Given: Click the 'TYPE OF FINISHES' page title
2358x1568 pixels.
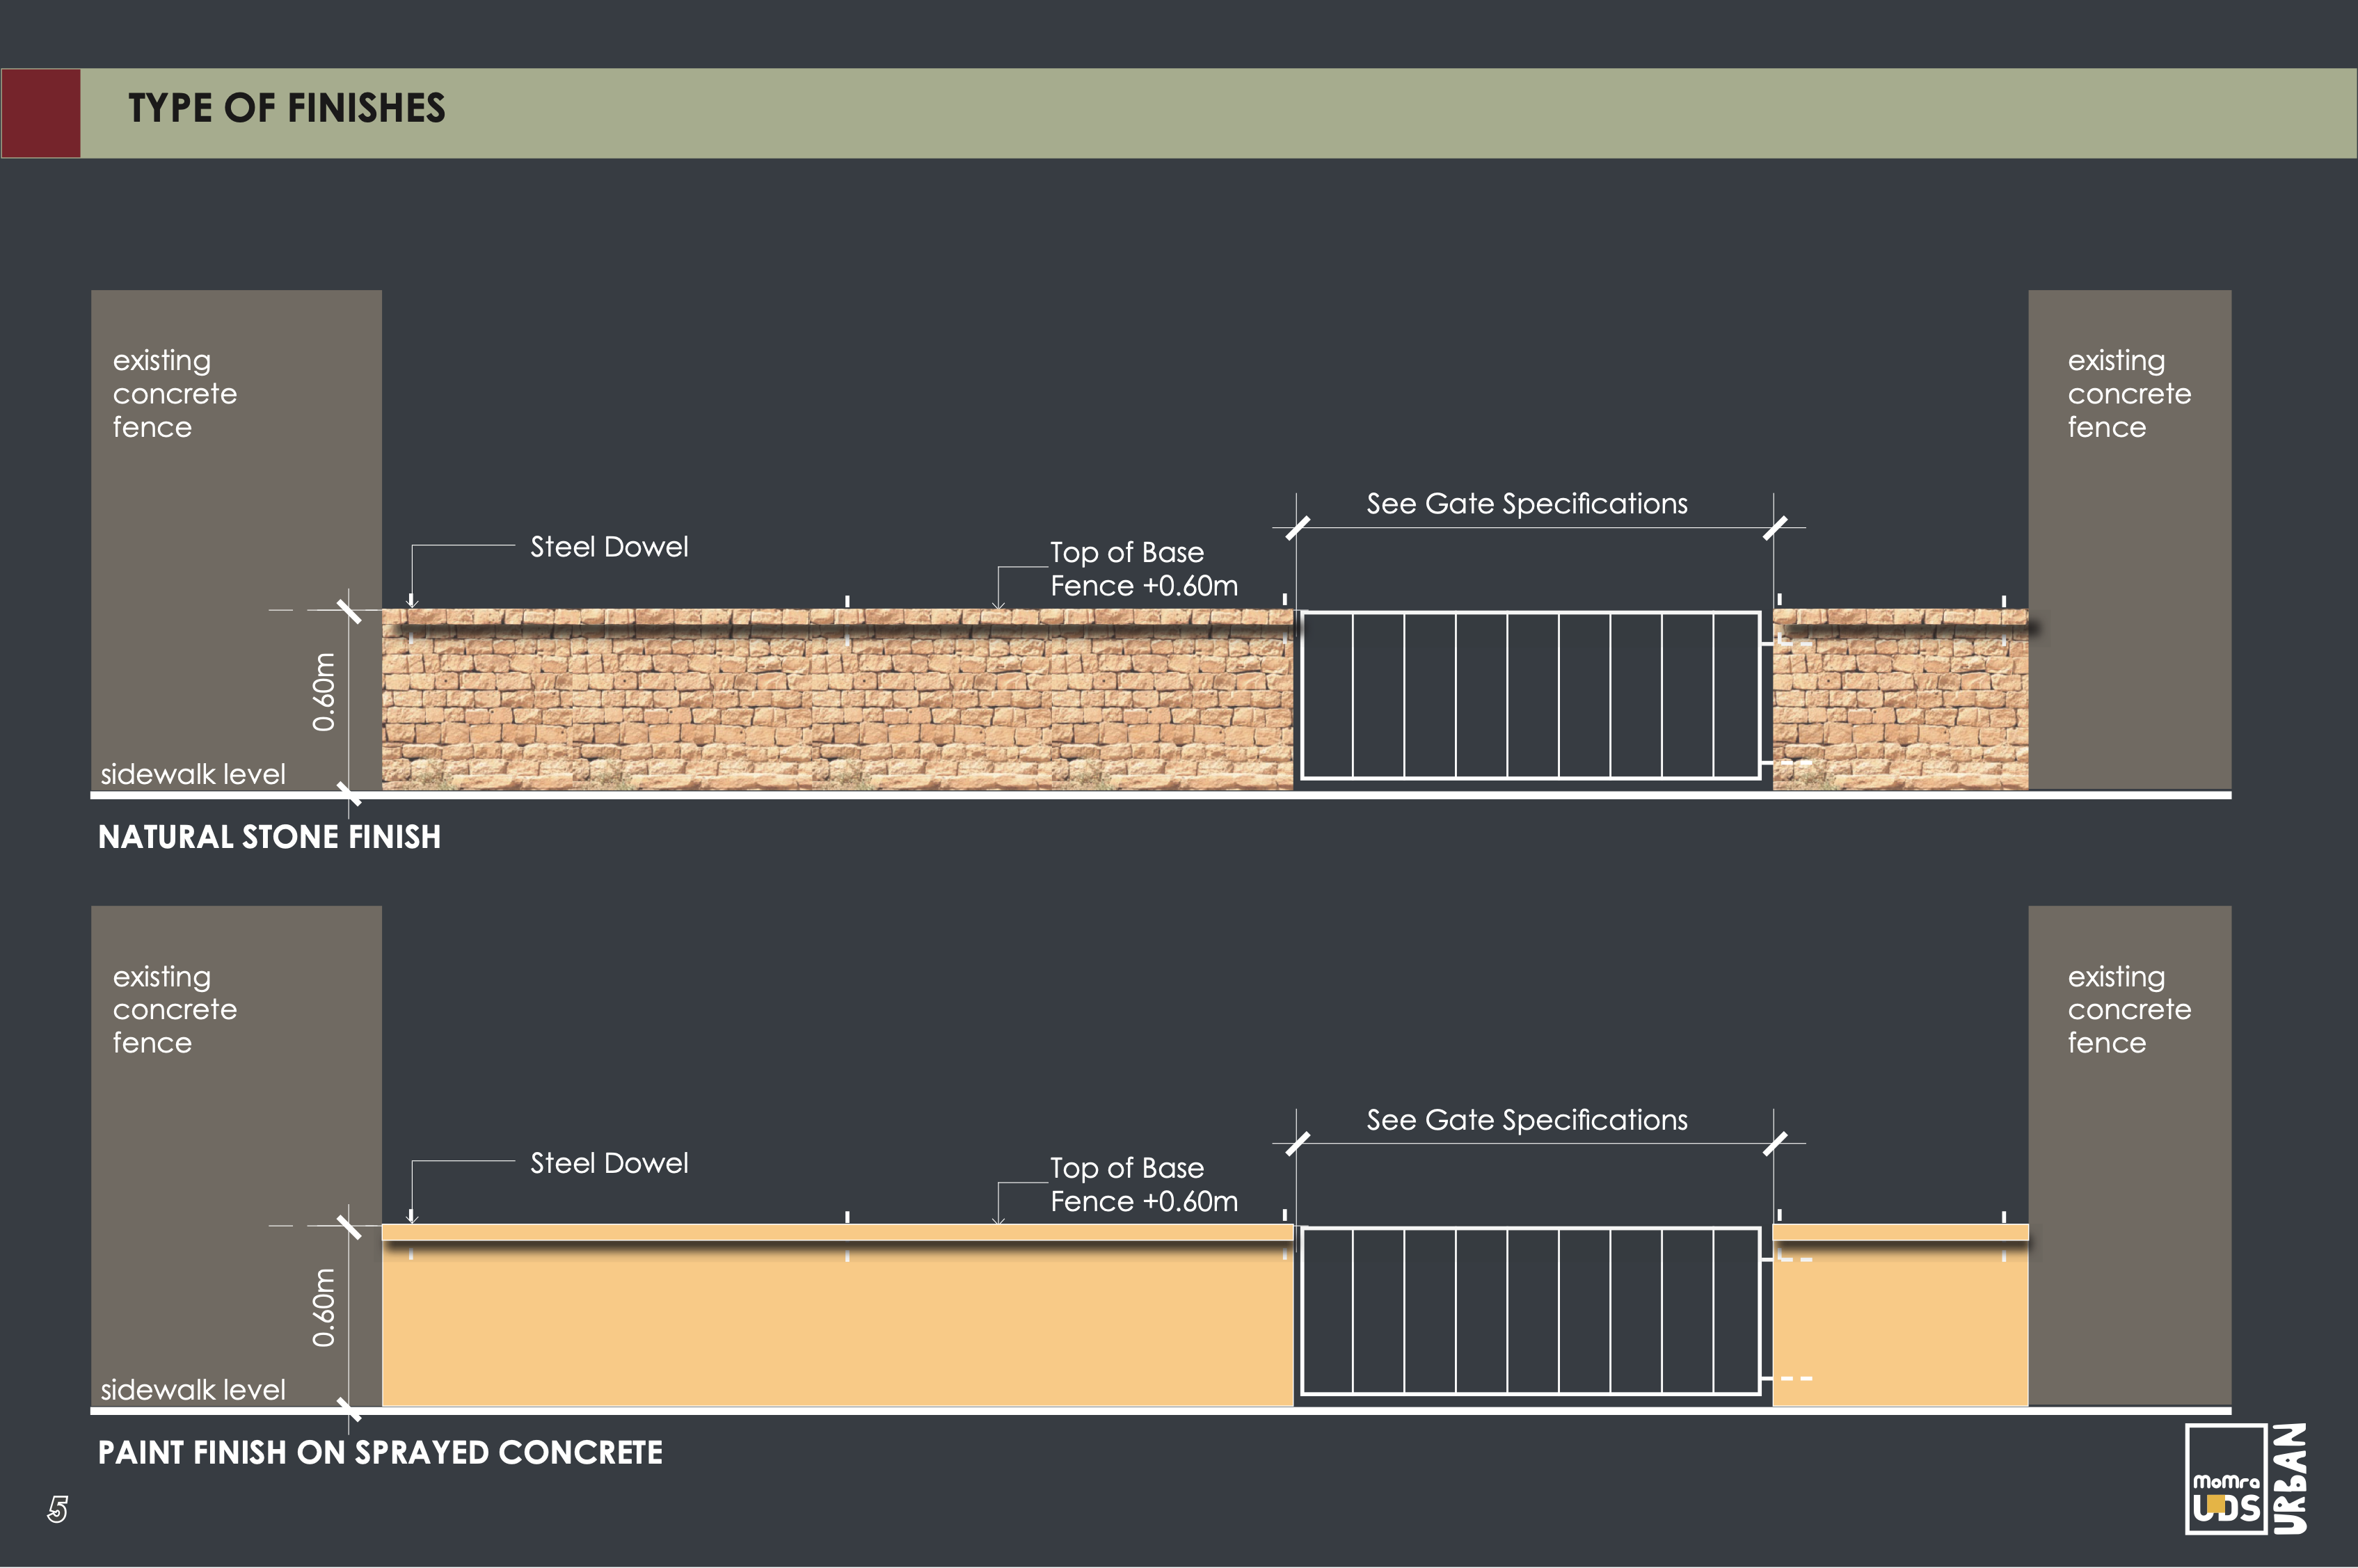Looking at the screenshot, I should (287, 108).
